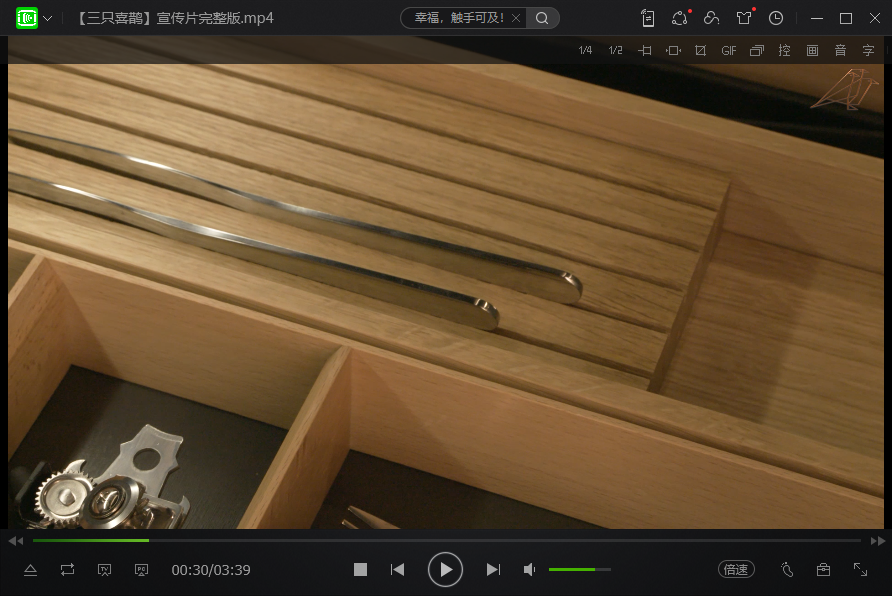The height and width of the screenshot is (596, 892).
Task: Enter fullscreen with the expand arrows
Action: (x=860, y=569)
